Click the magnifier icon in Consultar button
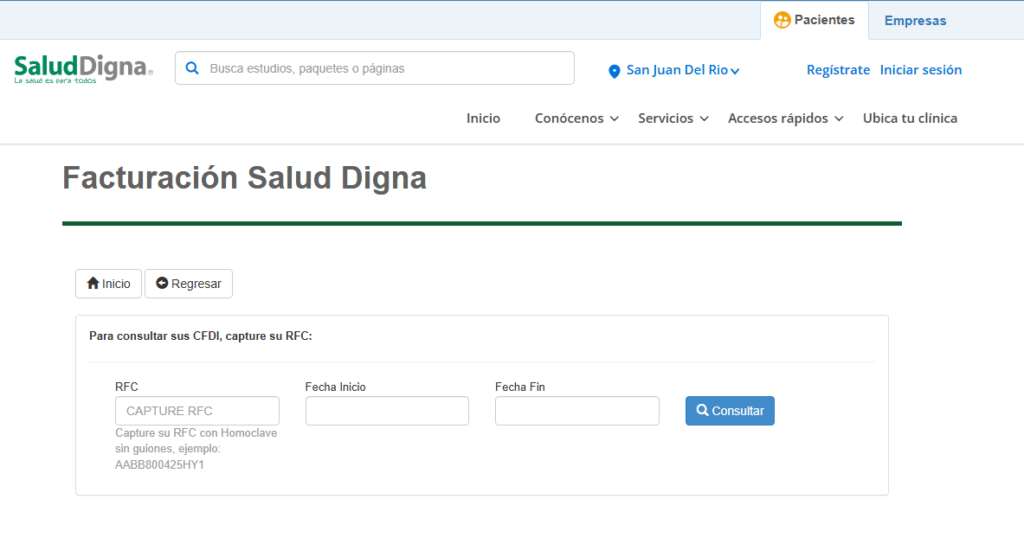 (x=702, y=410)
